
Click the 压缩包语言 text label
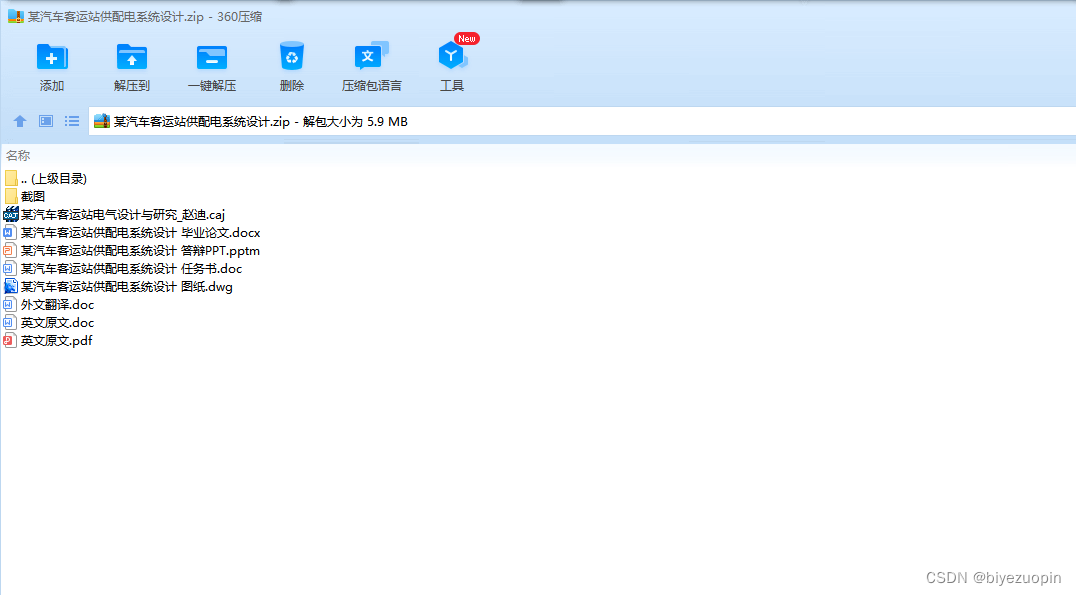click(372, 86)
